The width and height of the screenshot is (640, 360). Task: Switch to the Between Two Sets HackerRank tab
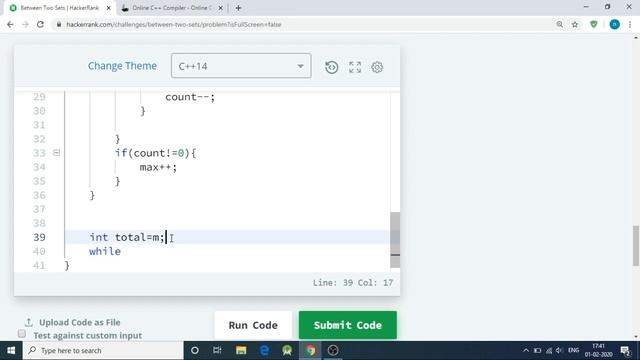[x=60, y=8]
